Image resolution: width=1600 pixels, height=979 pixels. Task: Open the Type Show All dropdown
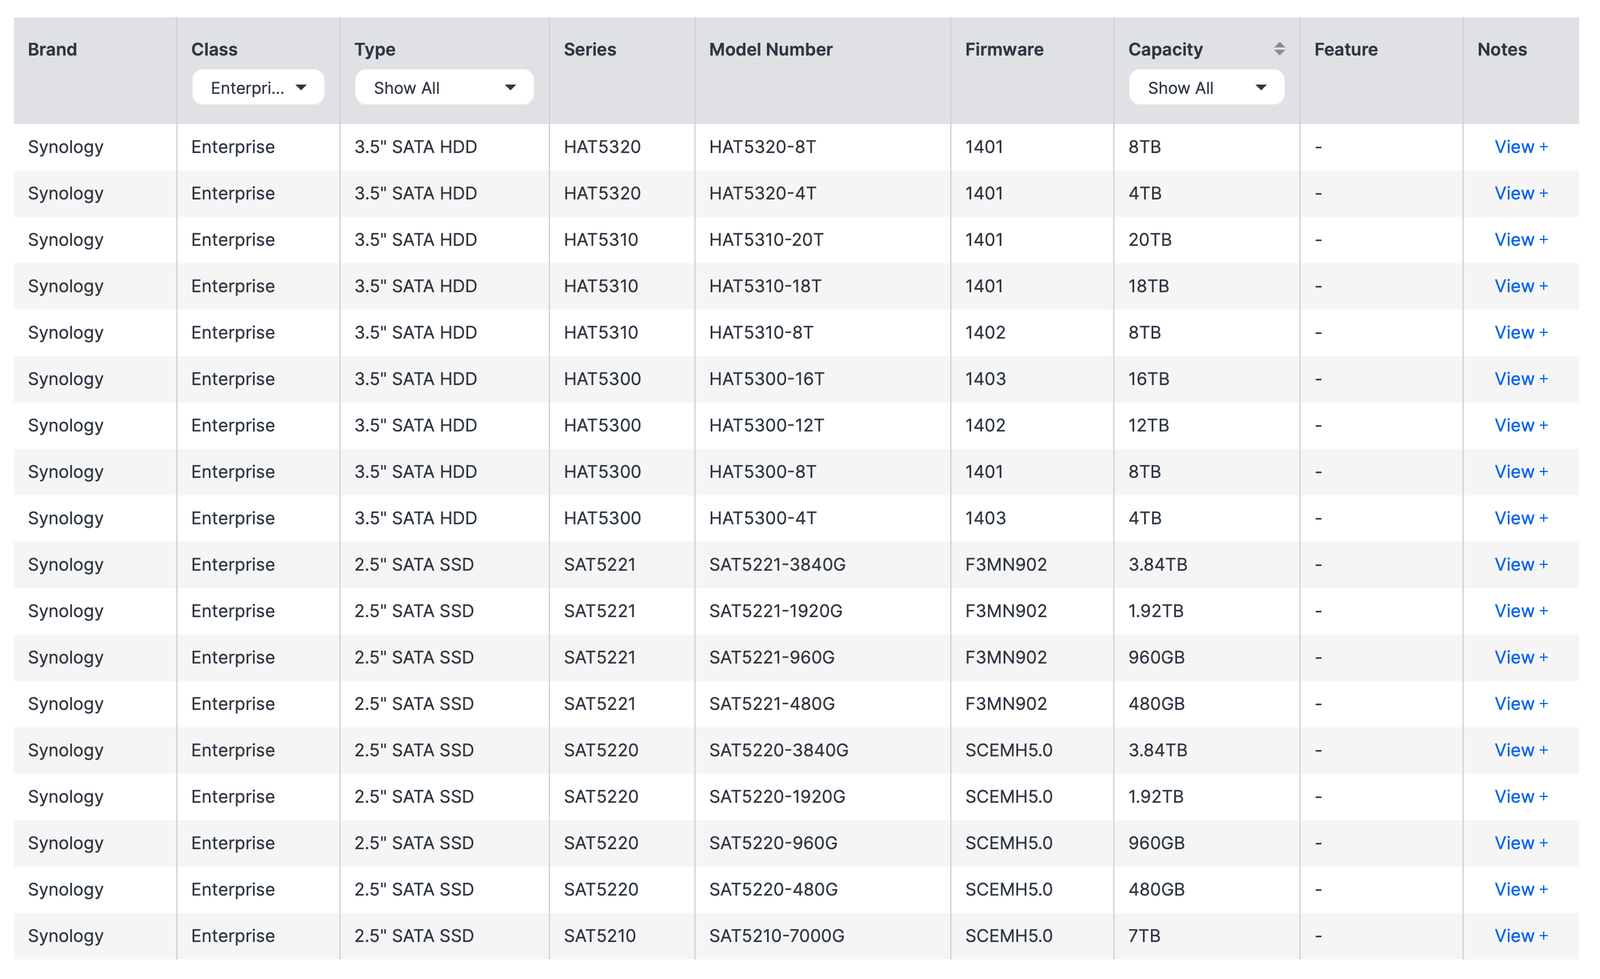444,88
